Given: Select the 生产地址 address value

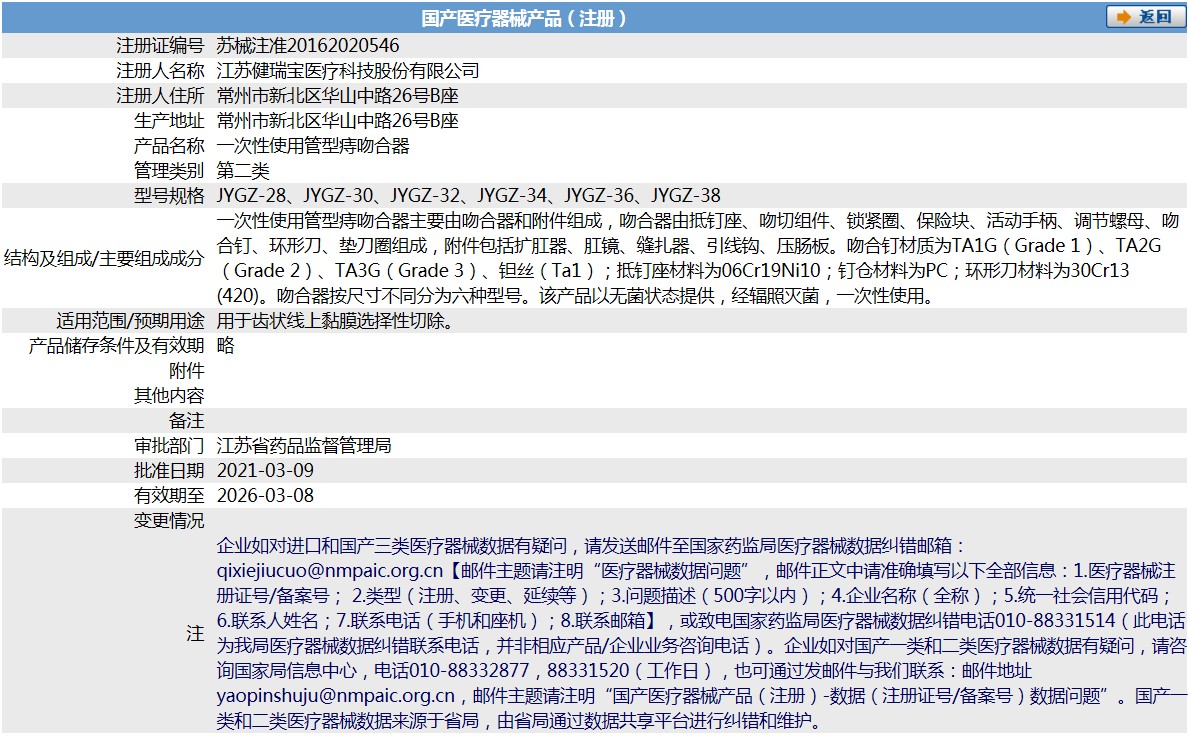Looking at the screenshot, I should [337, 121].
